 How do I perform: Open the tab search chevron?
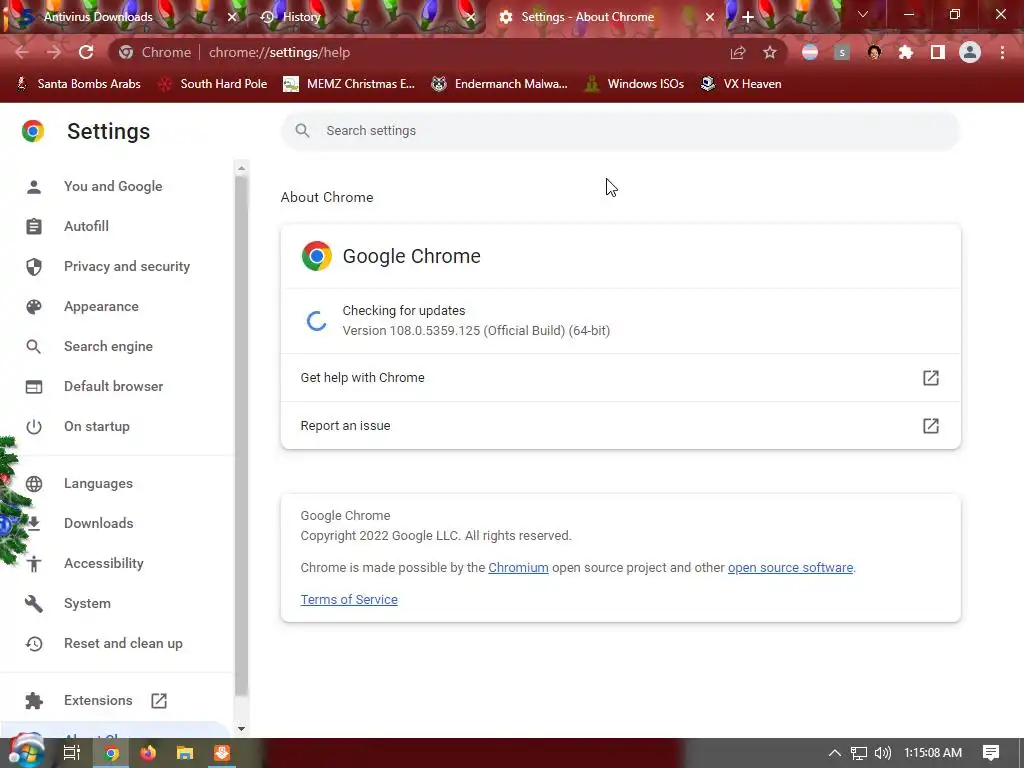pos(863,14)
